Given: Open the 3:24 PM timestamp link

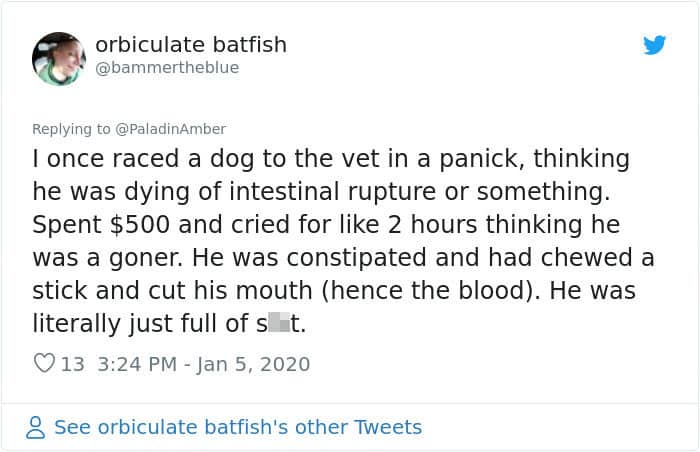Looking at the screenshot, I should [x=137, y=364].
